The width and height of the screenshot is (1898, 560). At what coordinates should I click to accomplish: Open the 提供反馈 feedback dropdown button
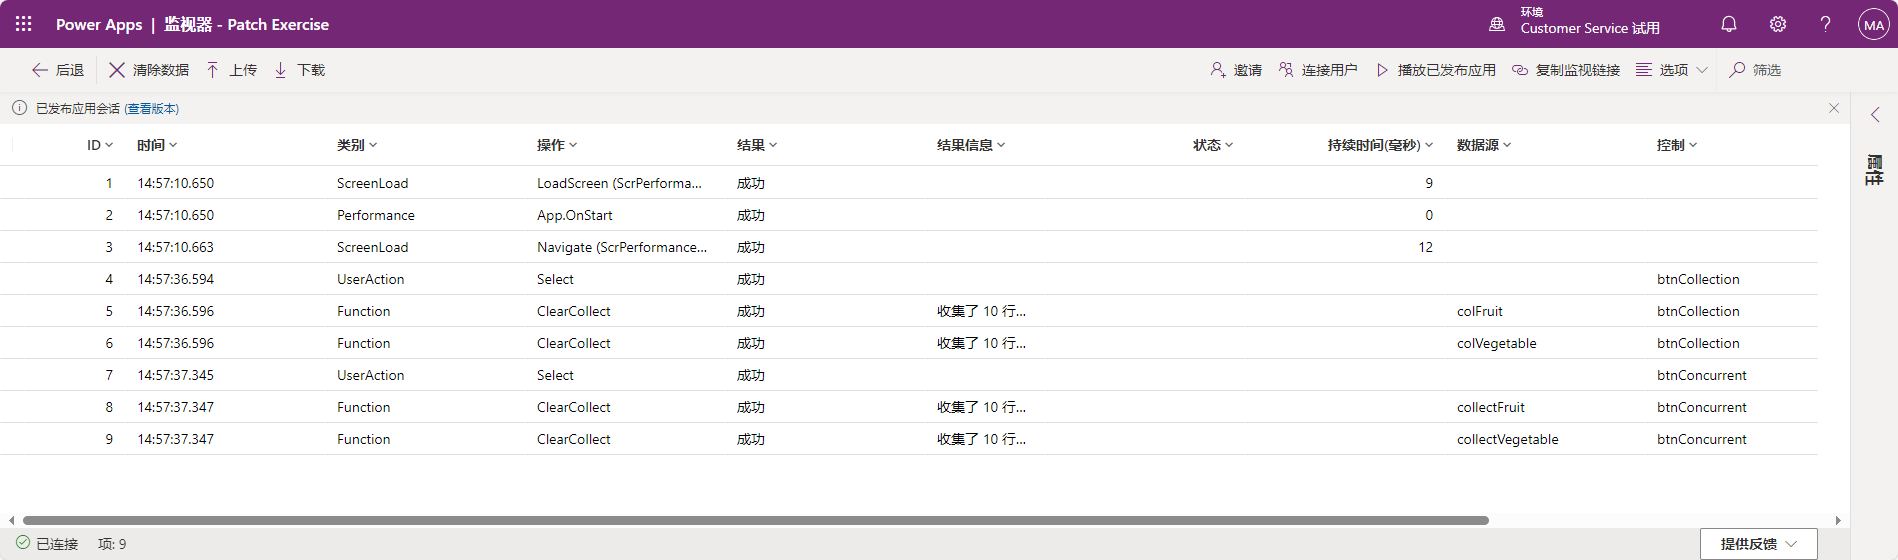pyautogui.click(x=1758, y=544)
